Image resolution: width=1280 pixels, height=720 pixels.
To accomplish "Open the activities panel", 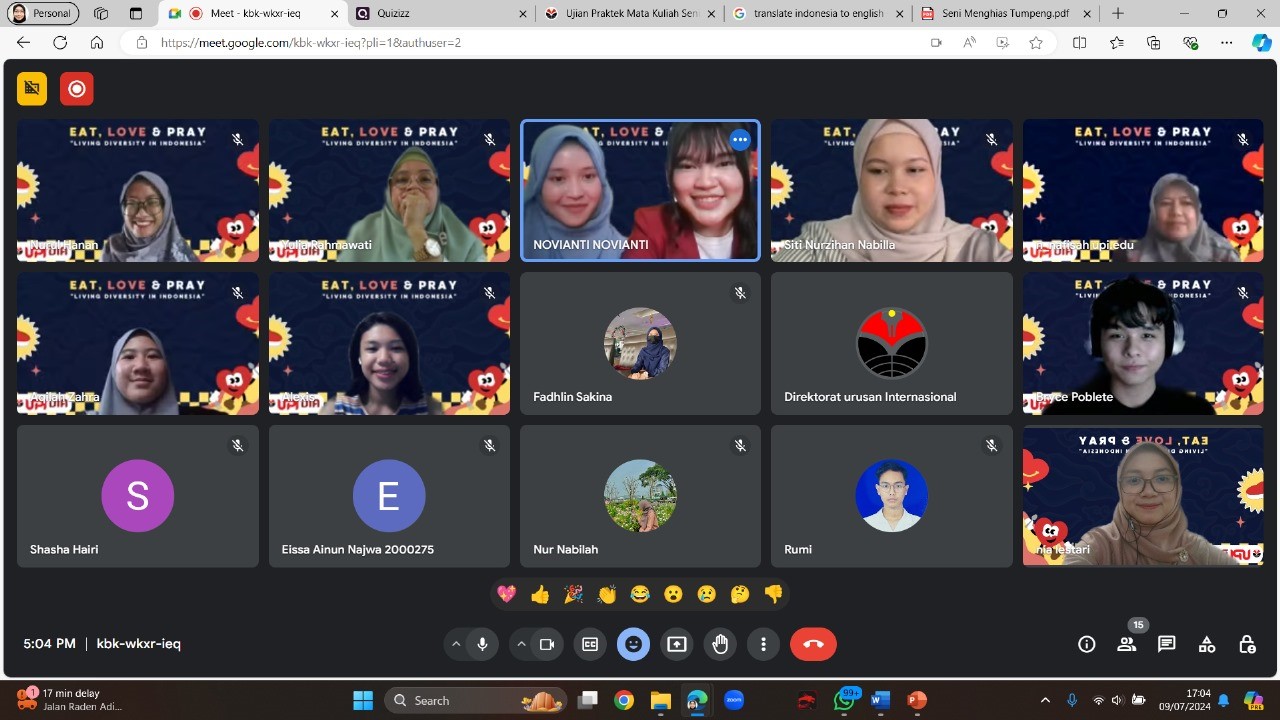I will 1207,644.
